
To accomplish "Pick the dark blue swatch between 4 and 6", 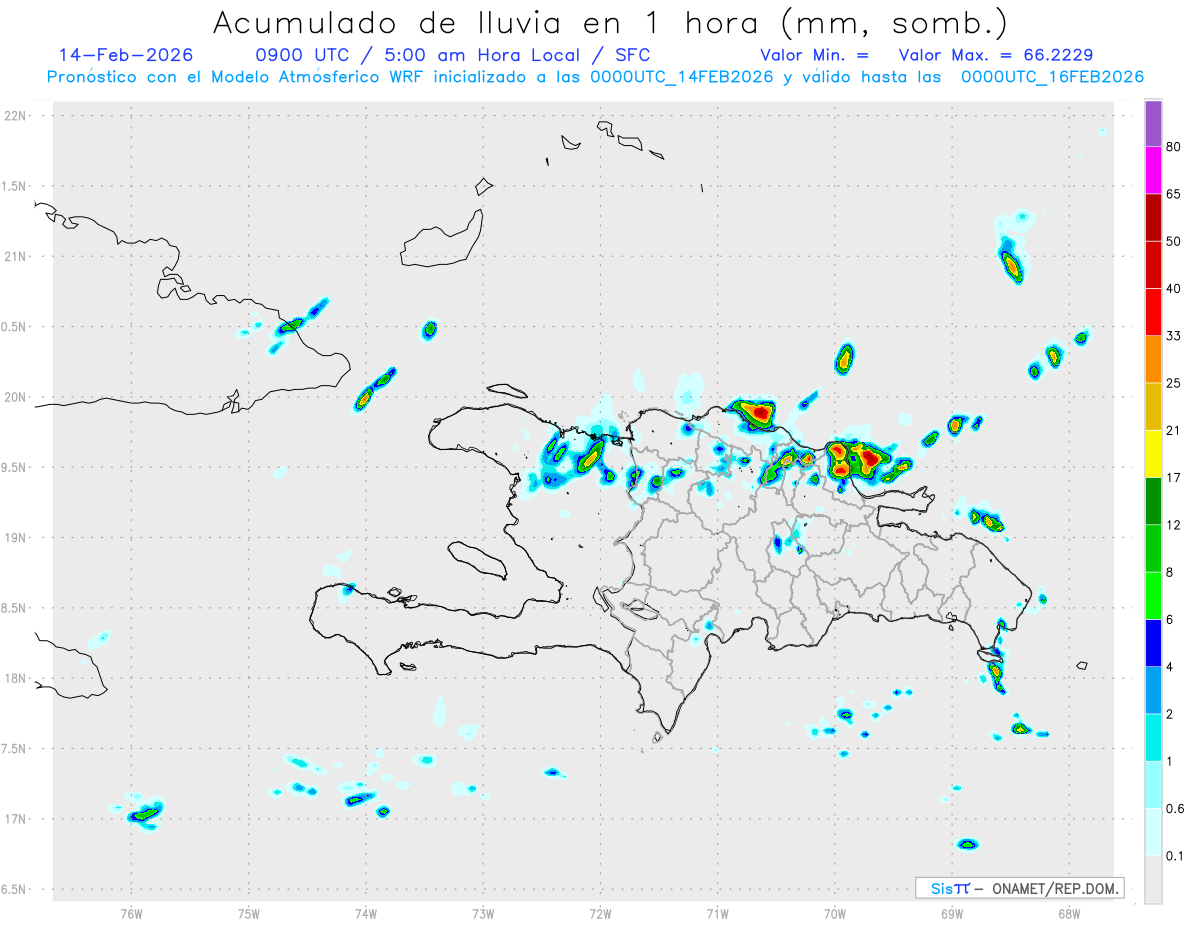I will (1153, 643).
